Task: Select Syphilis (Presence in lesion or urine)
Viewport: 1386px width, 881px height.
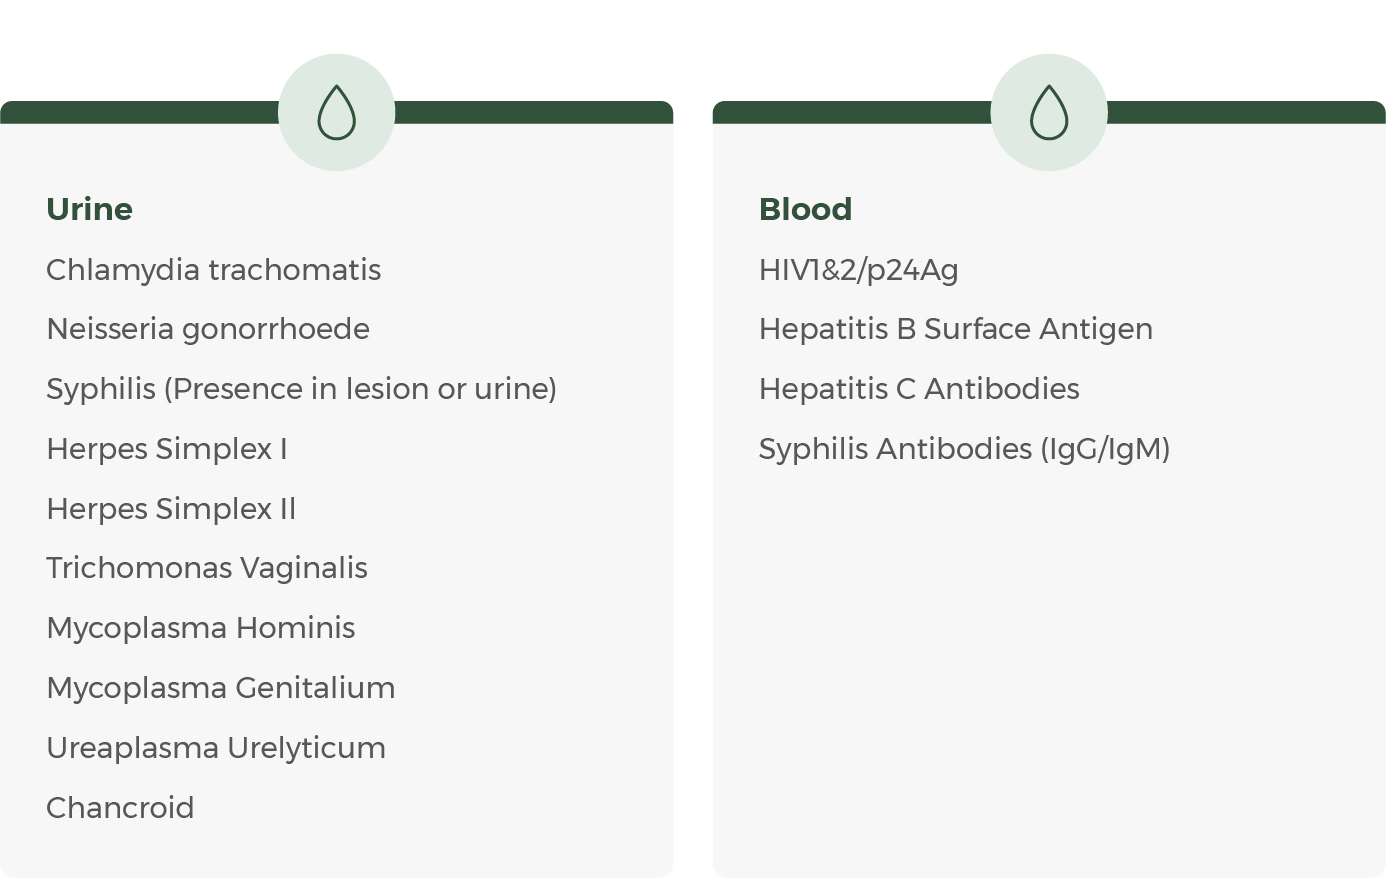Action: click(x=301, y=389)
